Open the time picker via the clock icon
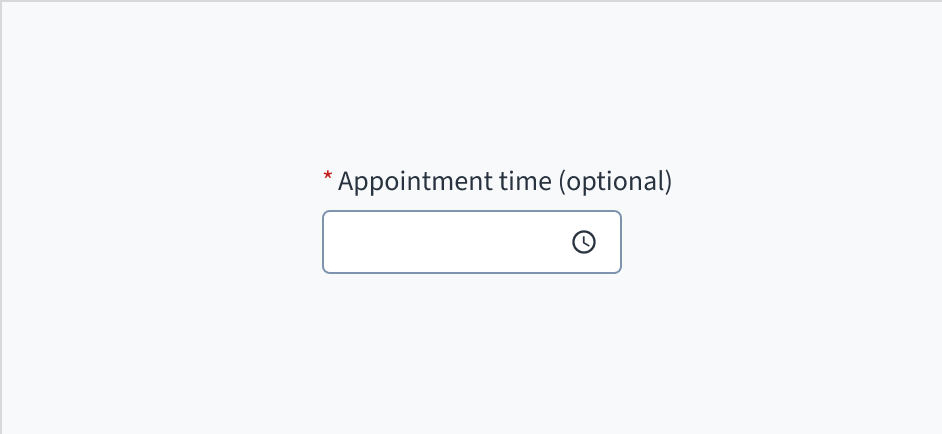 point(584,242)
